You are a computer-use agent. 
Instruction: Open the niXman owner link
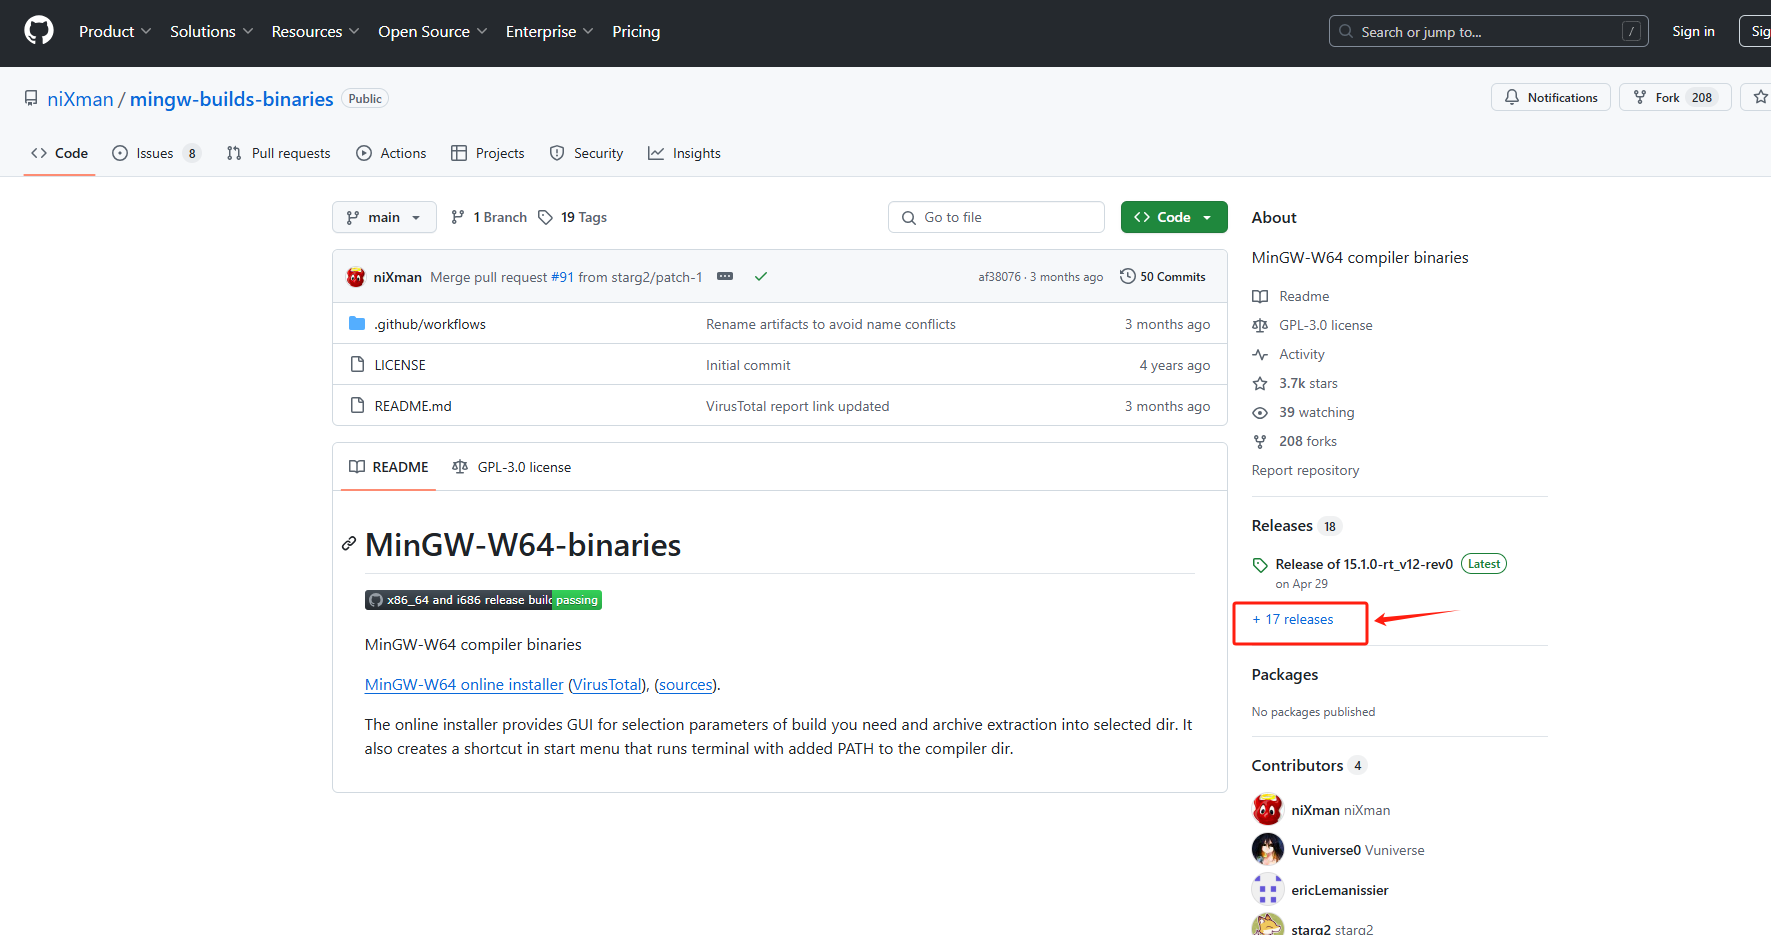[80, 99]
